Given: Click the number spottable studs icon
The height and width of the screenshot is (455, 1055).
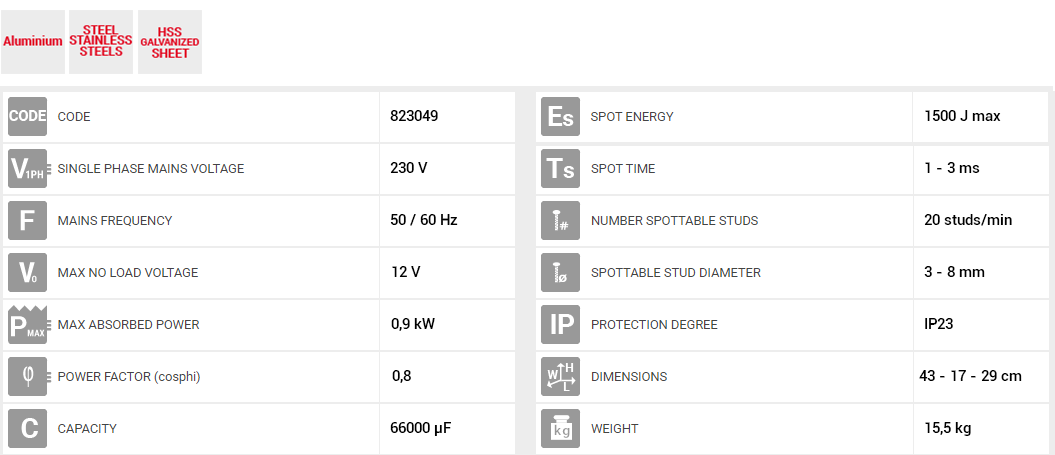Looking at the screenshot, I should point(560,220).
